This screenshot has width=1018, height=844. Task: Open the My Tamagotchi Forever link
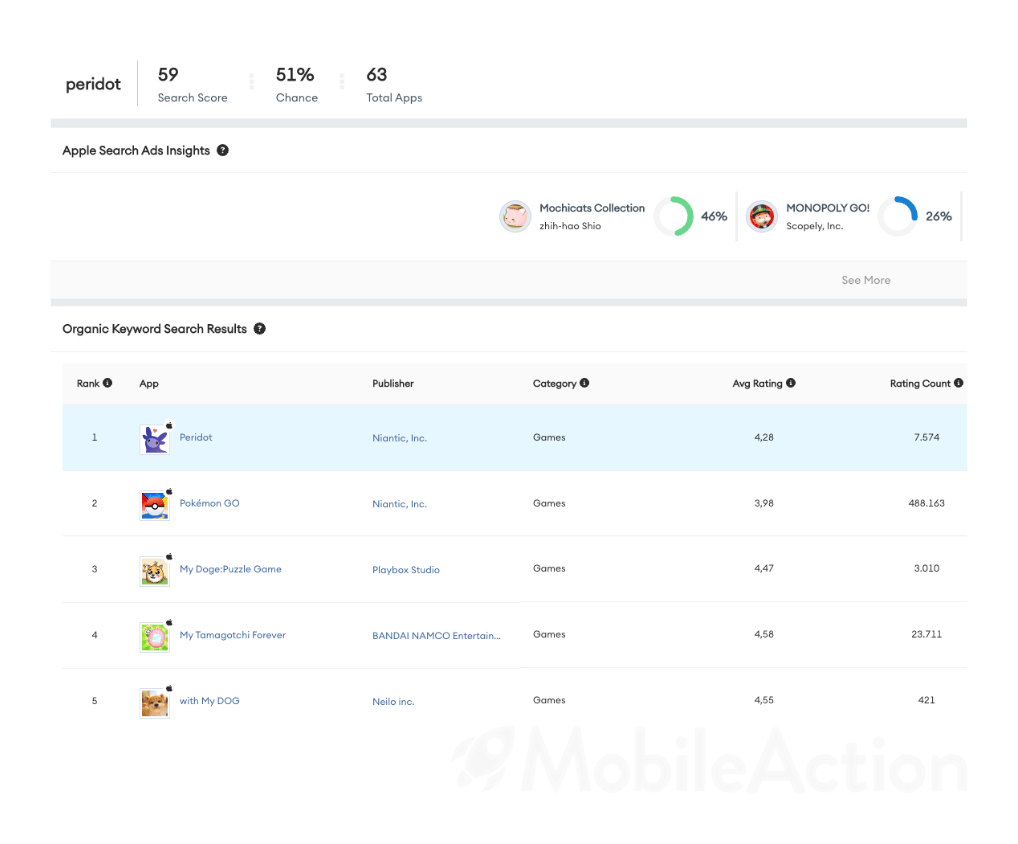click(x=232, y=635)
